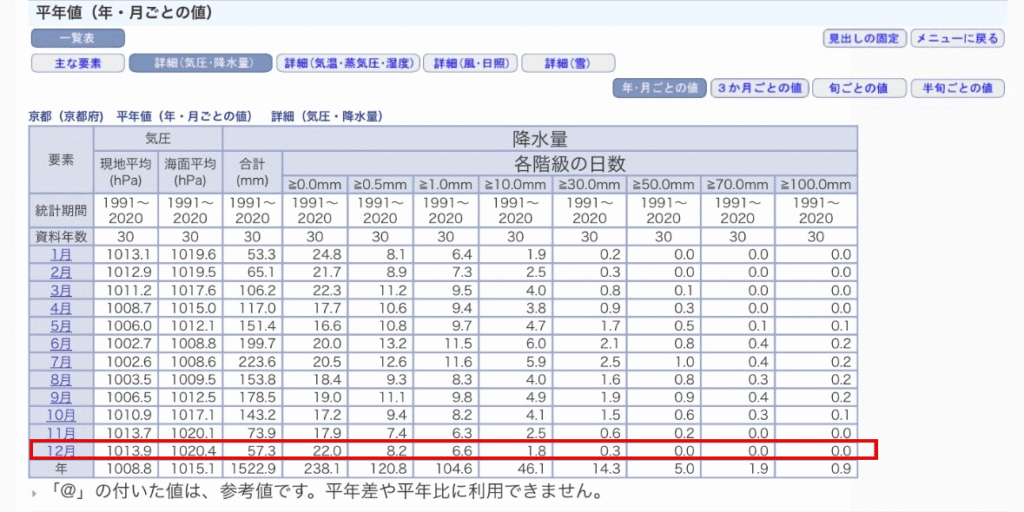
Task: Click the ≥1.0mm column header
Action: pyautogui.click(x=447, y=184)
